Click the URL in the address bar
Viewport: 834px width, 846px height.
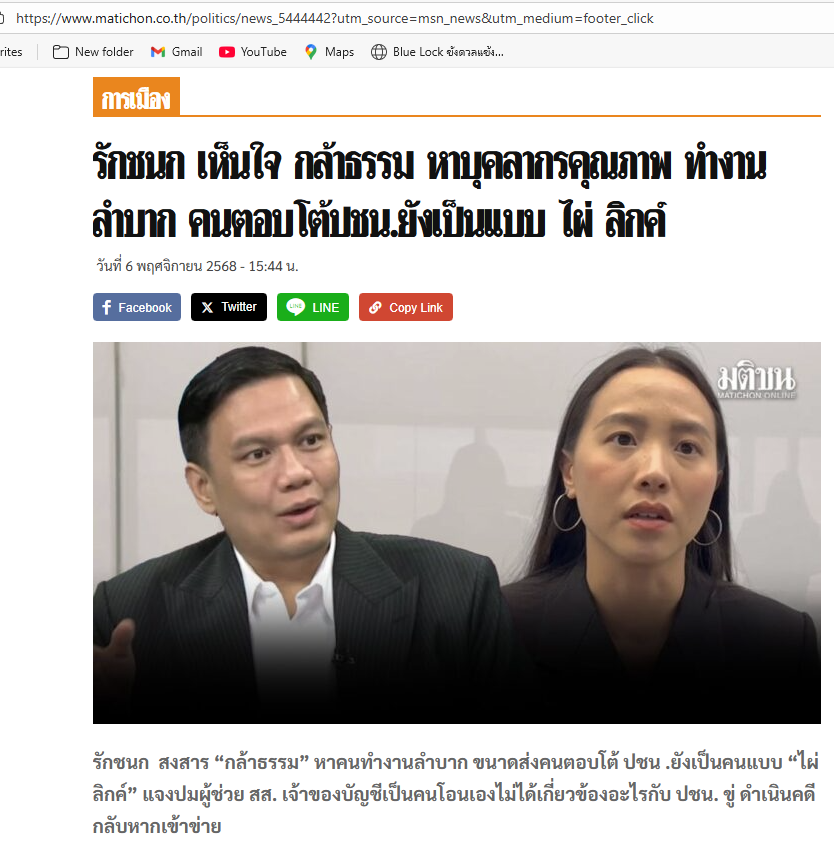tap(334, 18)
